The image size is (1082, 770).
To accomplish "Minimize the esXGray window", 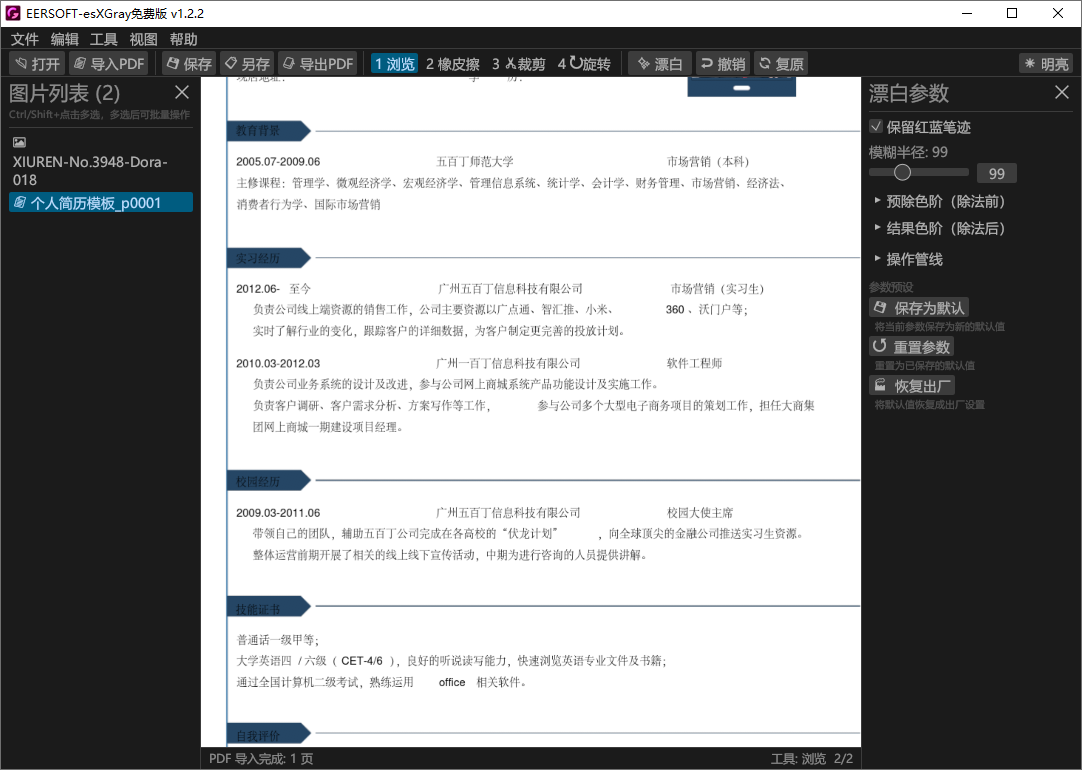I will click(967, 13).
